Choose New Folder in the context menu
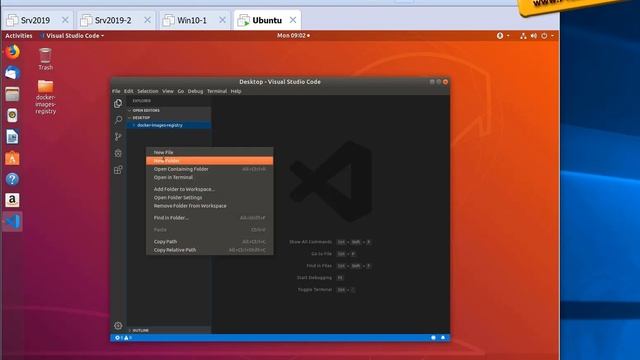The image size is (640, 360). point(209,161)
